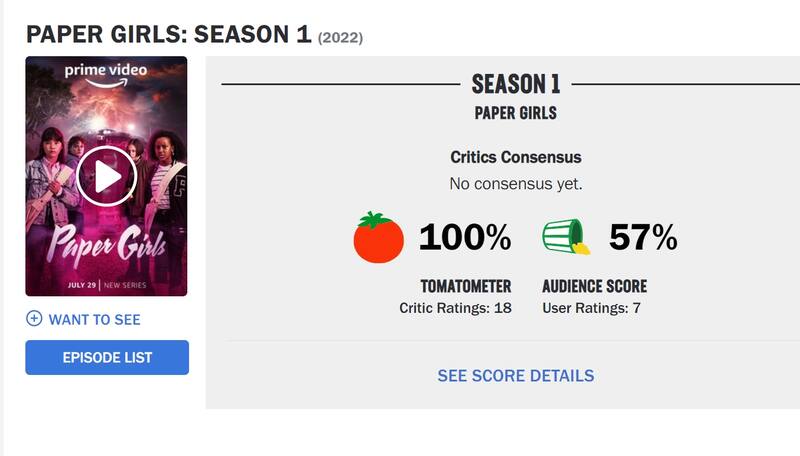Click User Ratings: 7 count
Screen dimensions: 800x456
click(x=591, y=308)
